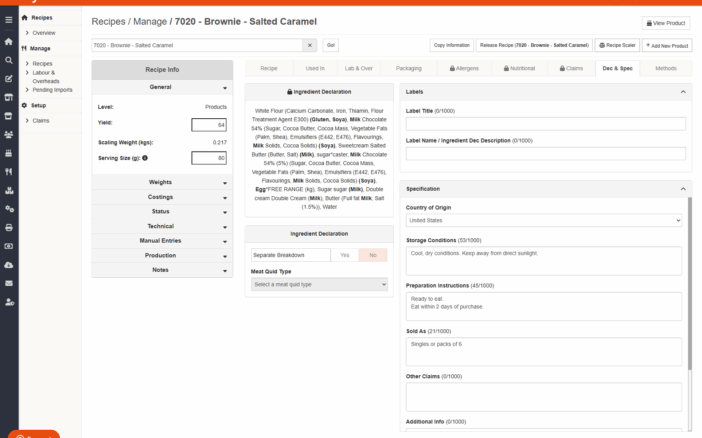Expand the Costings section

click(x=162, y=197)
